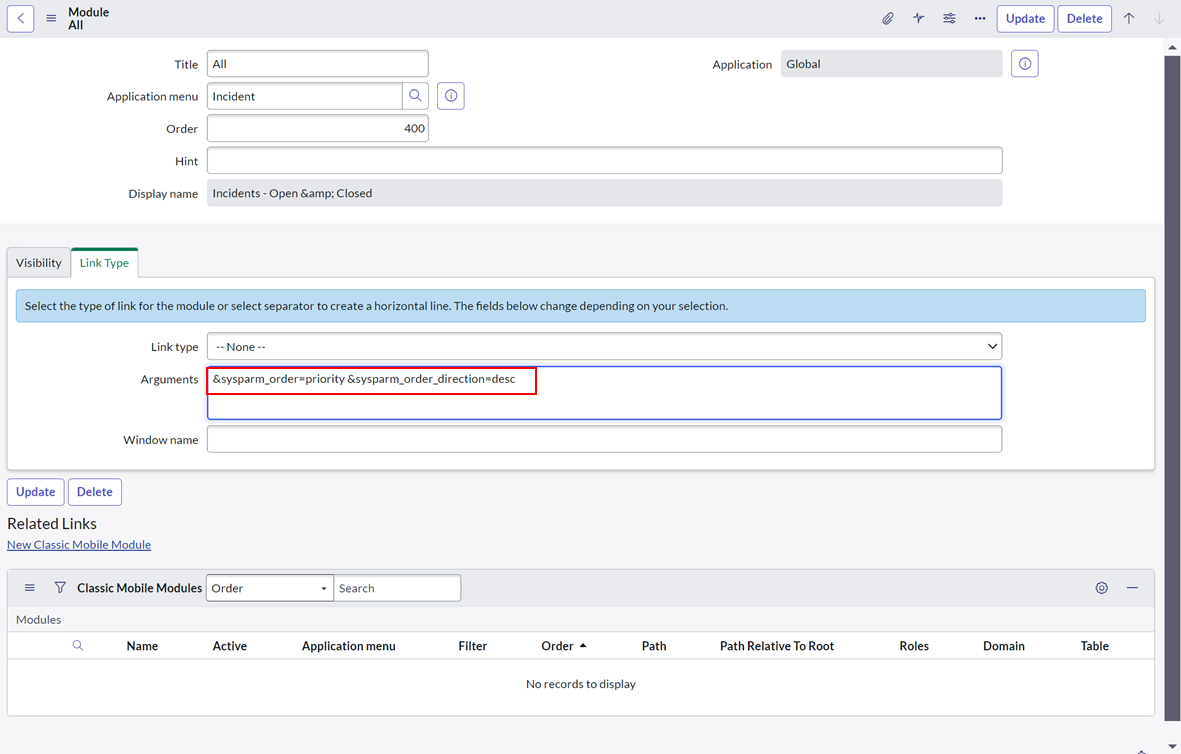Open the form header hamburger menu

(50, 18)
